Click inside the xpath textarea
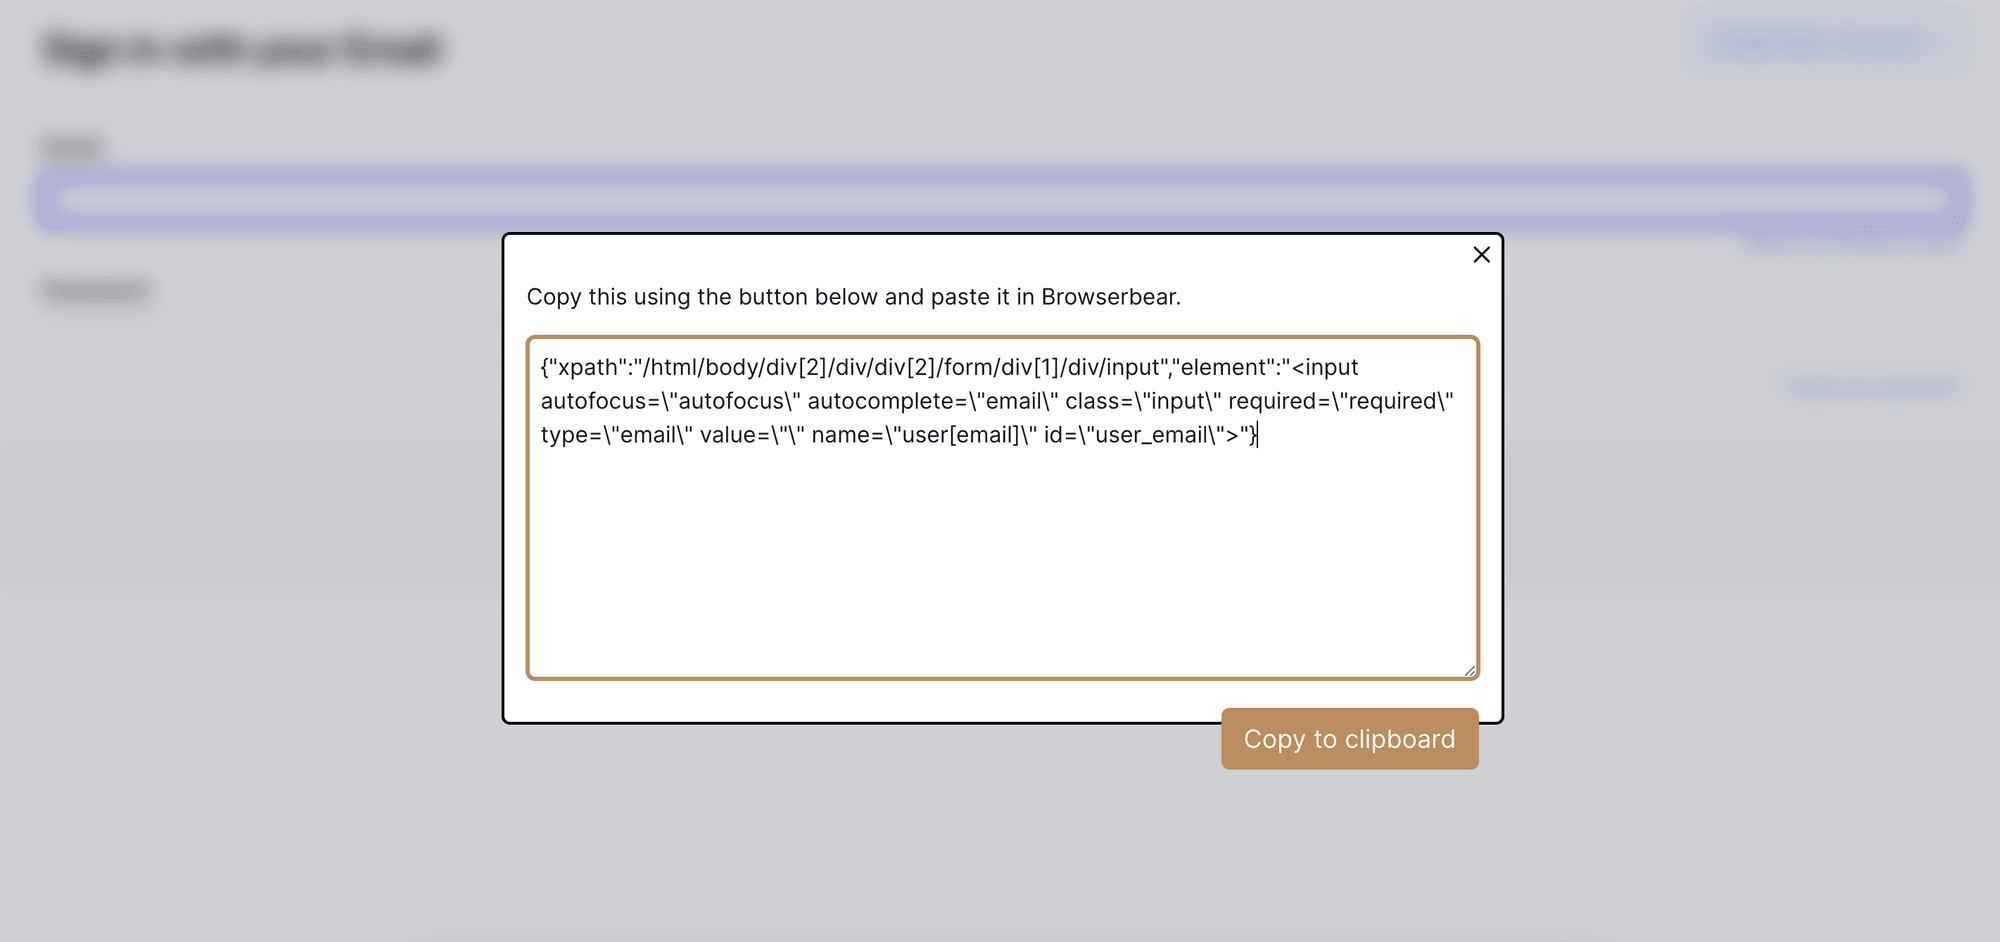 pyautogui.click(x=1000, y=550)
